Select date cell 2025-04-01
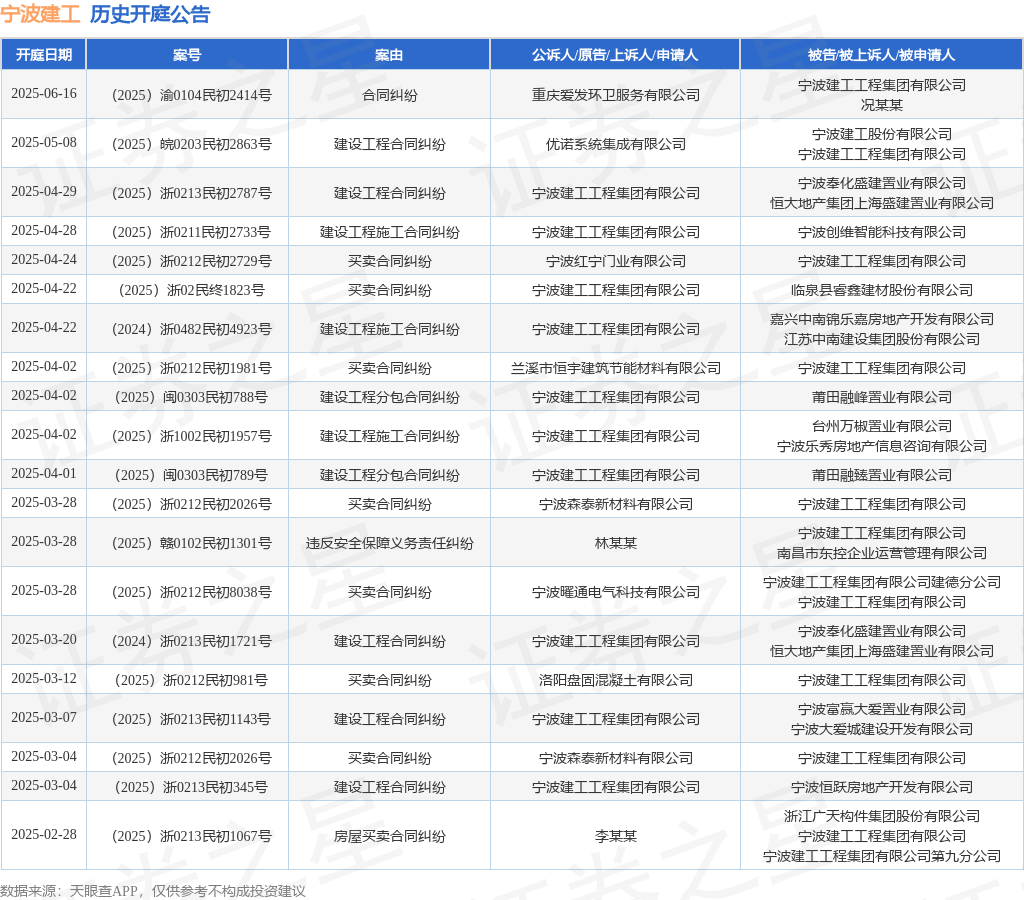 [x=44, y=474]
